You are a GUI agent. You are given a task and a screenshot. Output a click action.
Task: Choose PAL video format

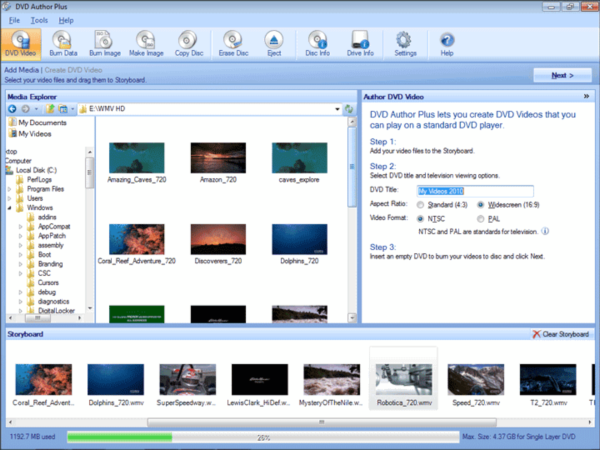[481, 219]
